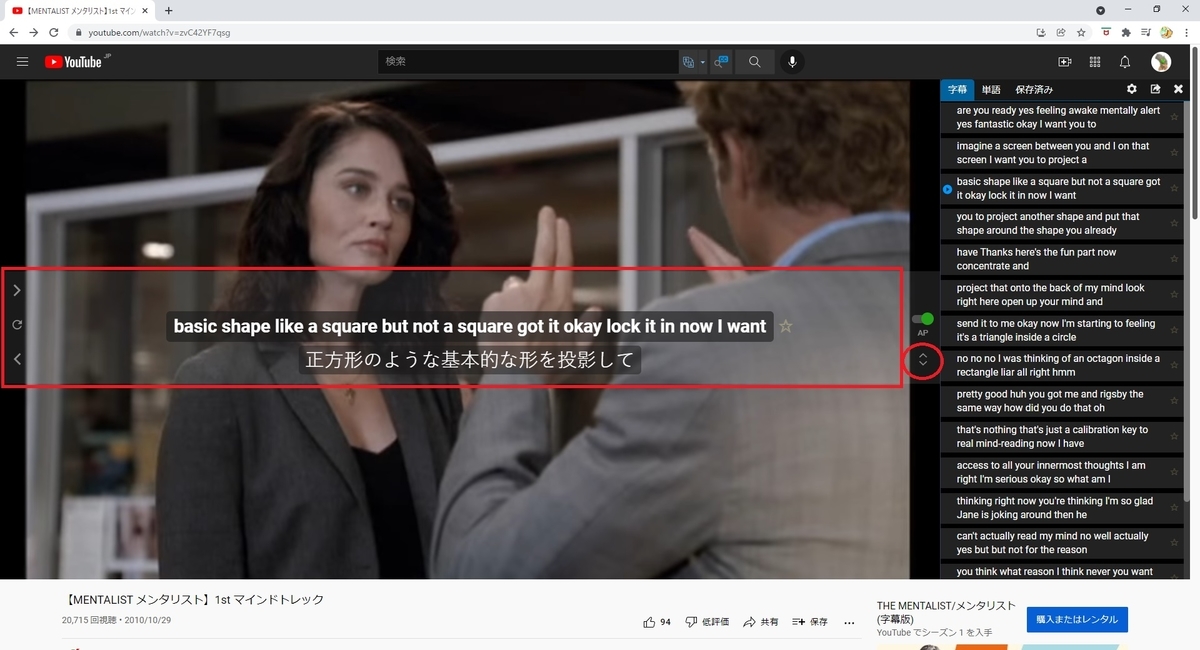Open the YouTube apps grid icon
1200x650 pixels.
[1095, 62]
